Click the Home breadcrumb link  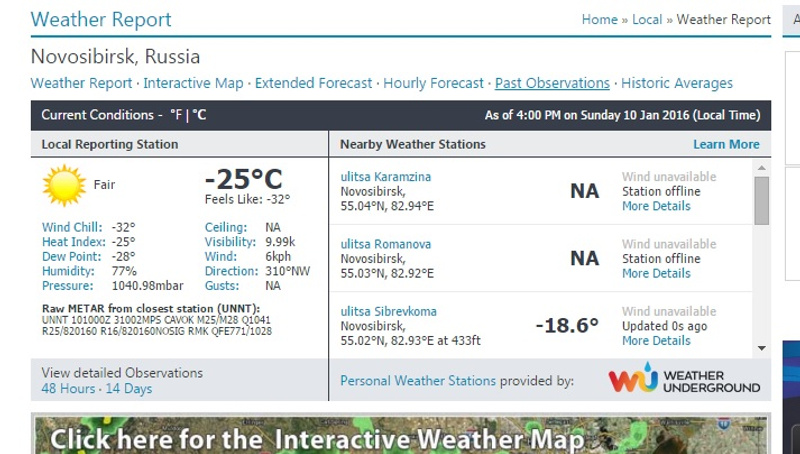click(599, 19)
